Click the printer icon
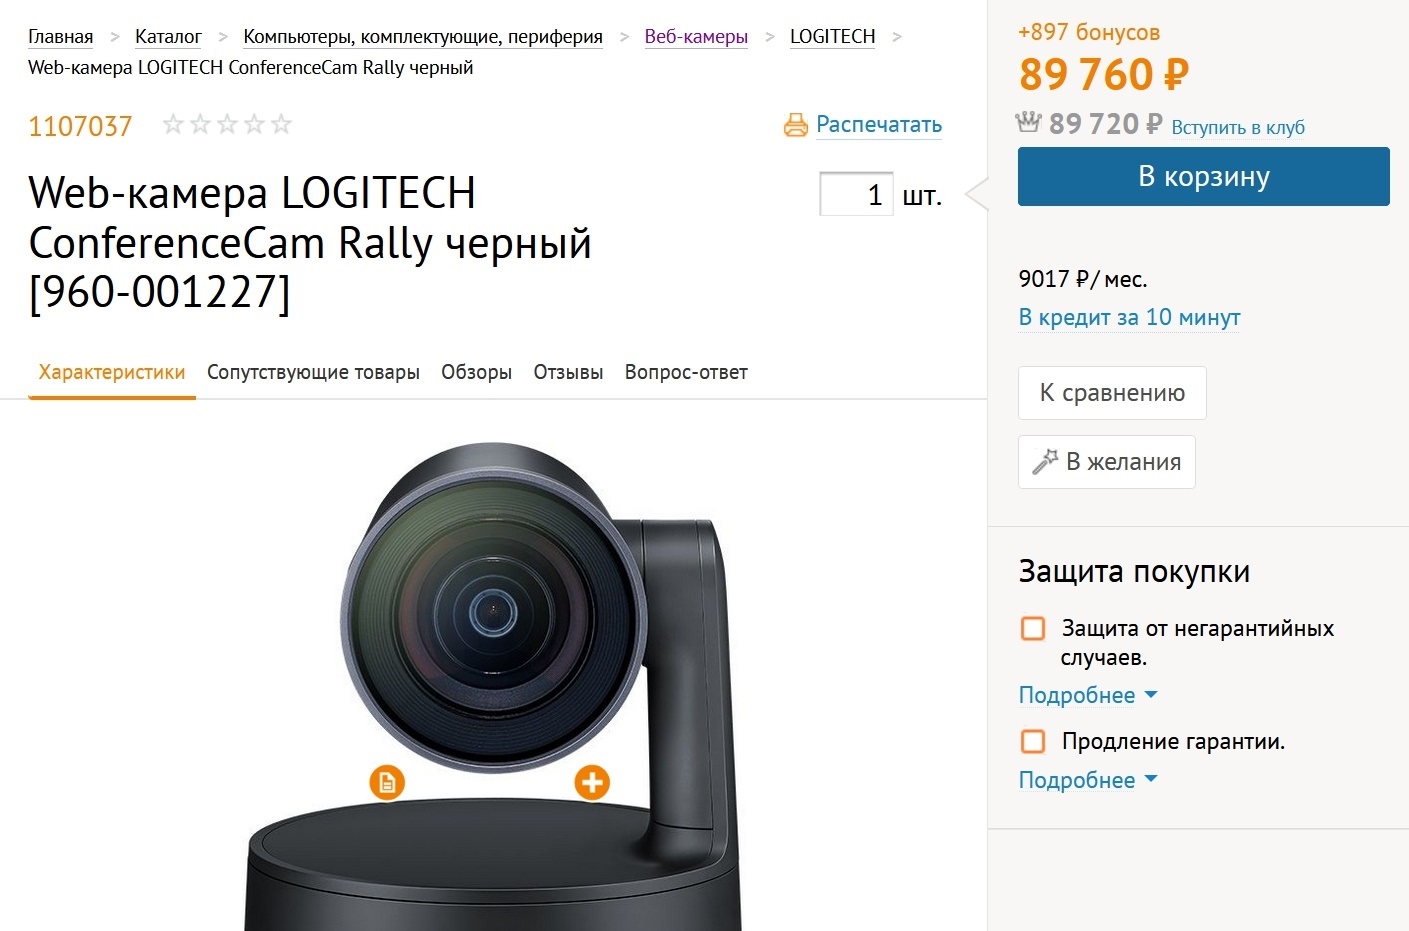 (796, 125)
